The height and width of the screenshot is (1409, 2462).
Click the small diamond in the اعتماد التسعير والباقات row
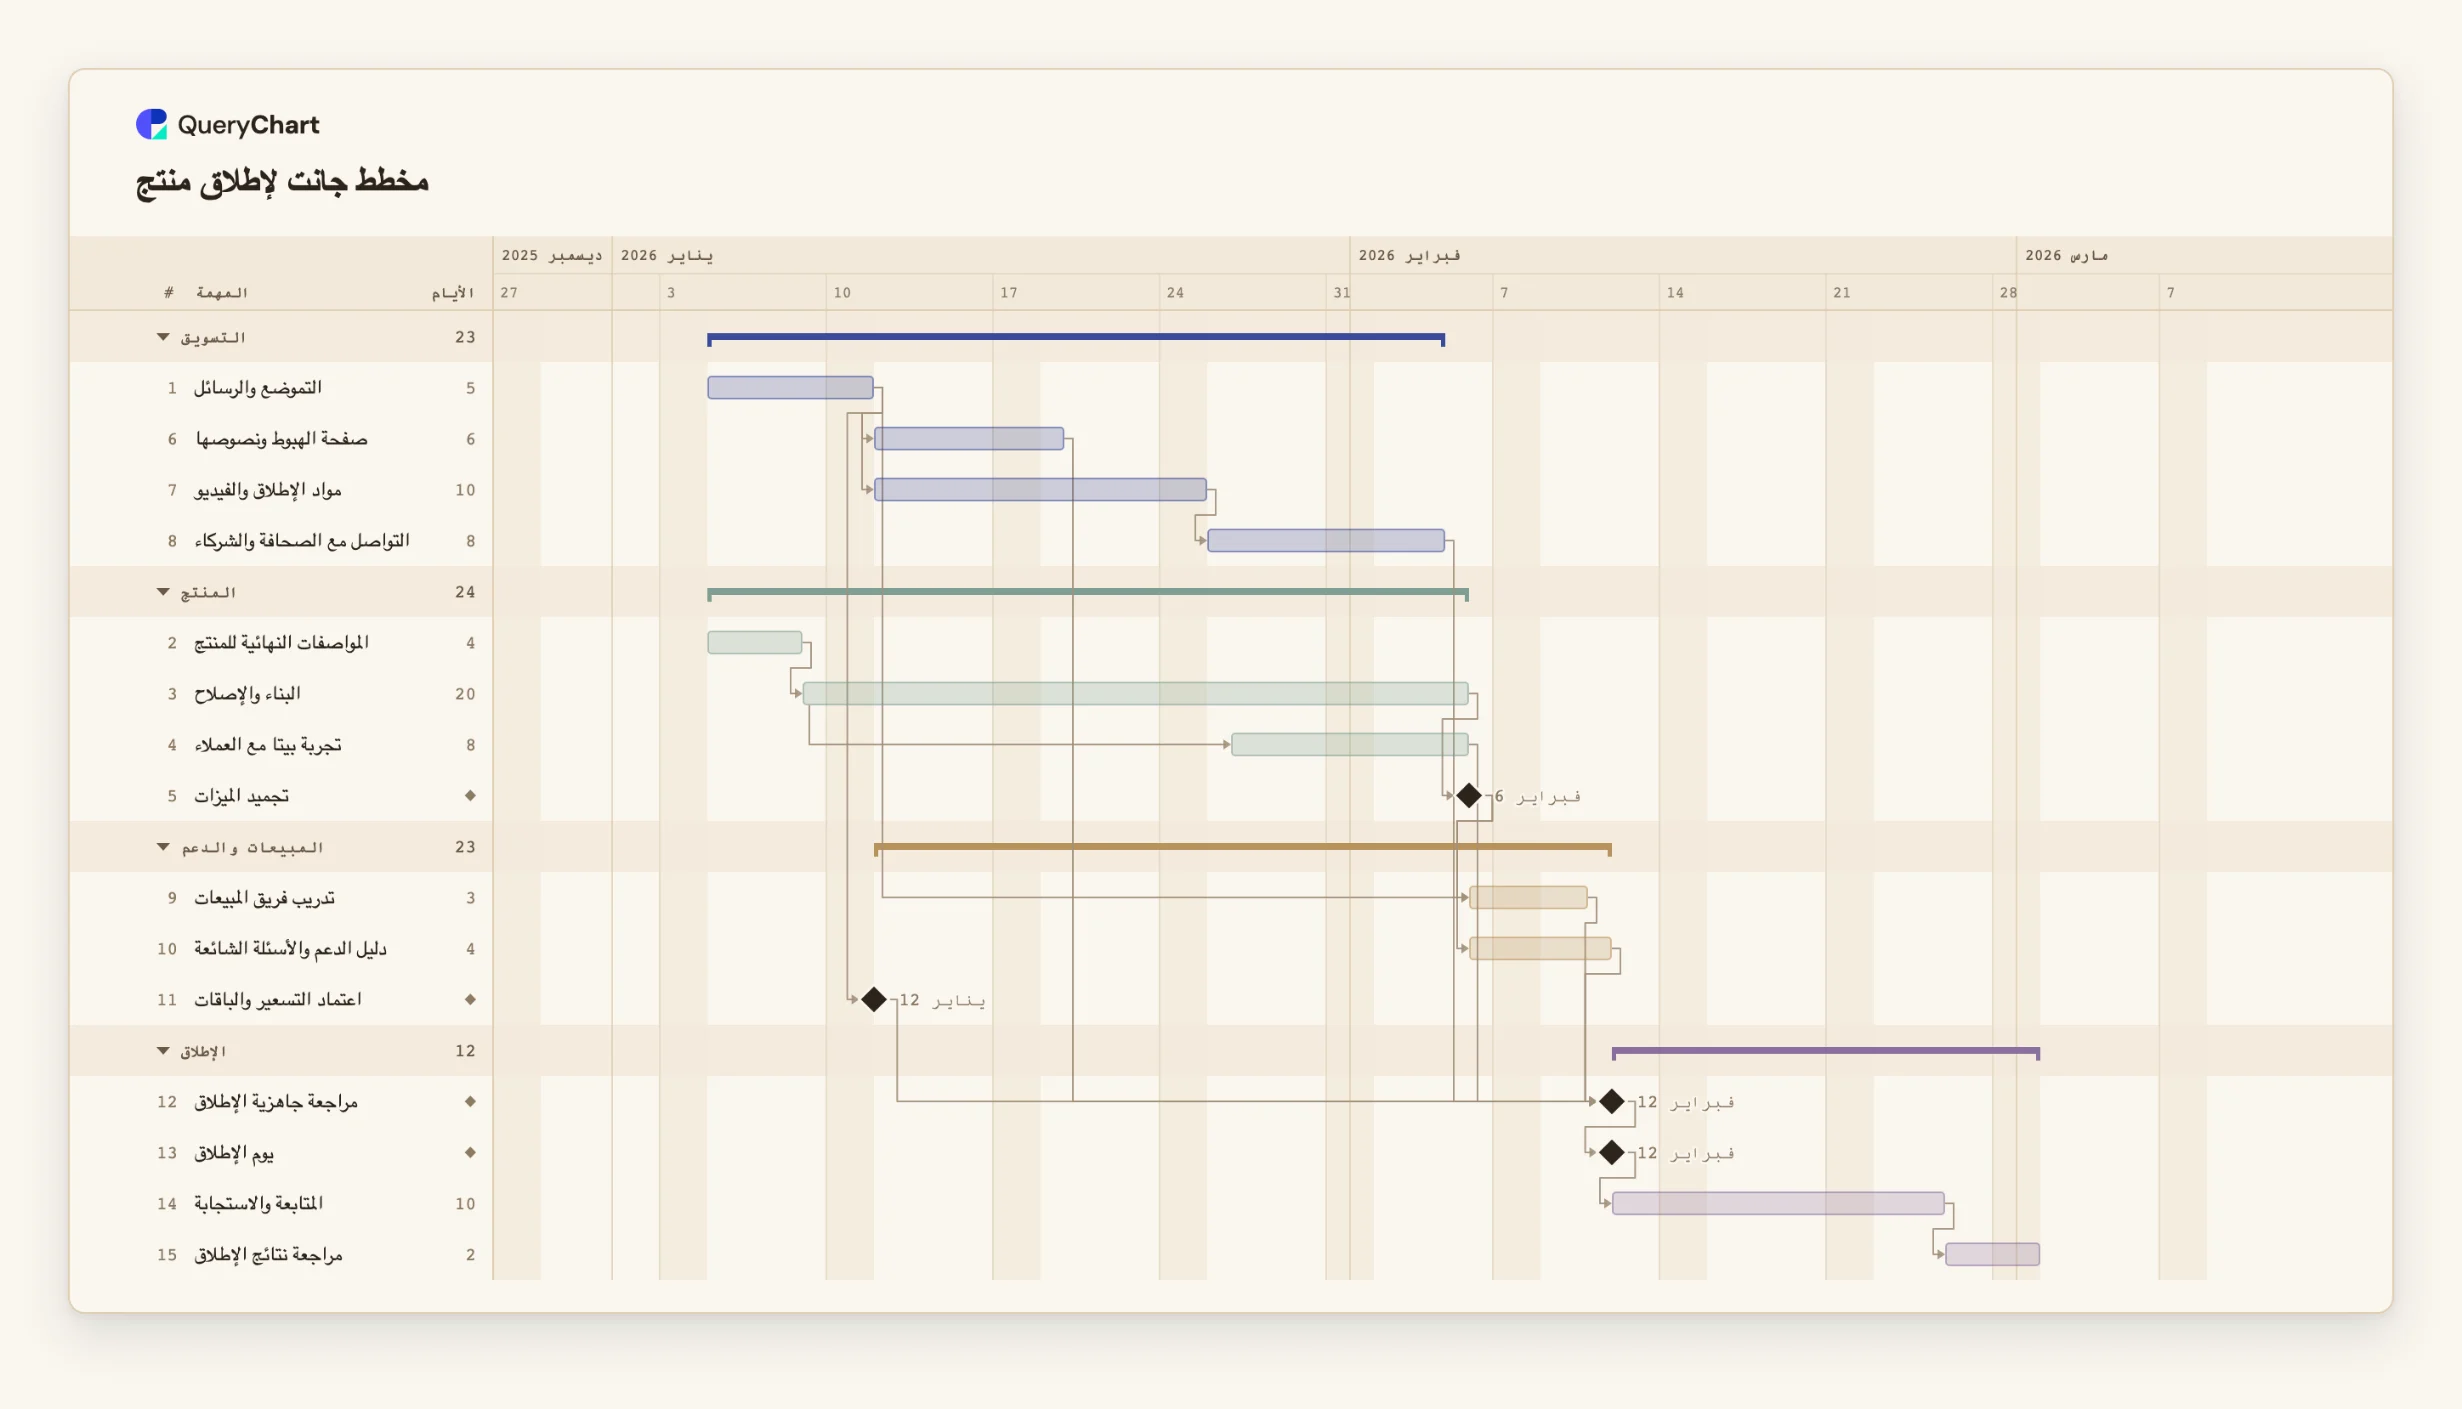470,999
